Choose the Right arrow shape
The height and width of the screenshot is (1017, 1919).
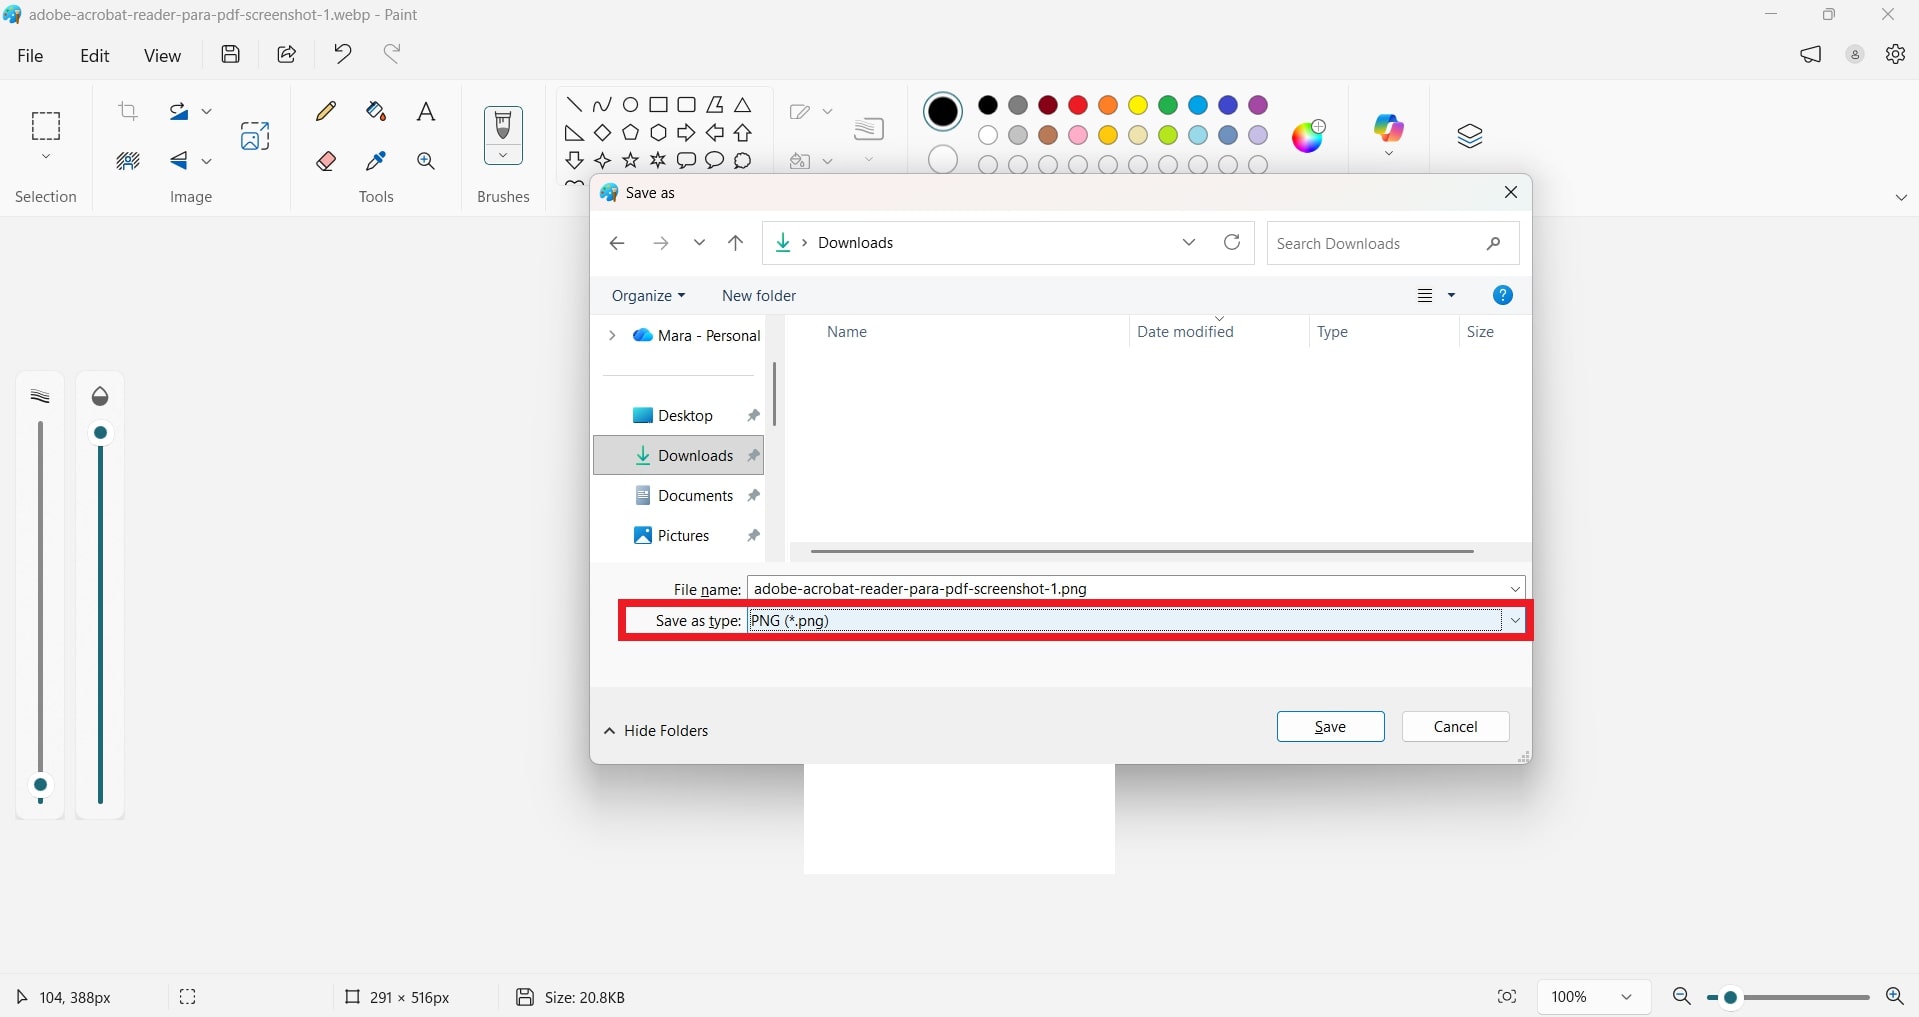pyautogui.click(x=687, y=133)
